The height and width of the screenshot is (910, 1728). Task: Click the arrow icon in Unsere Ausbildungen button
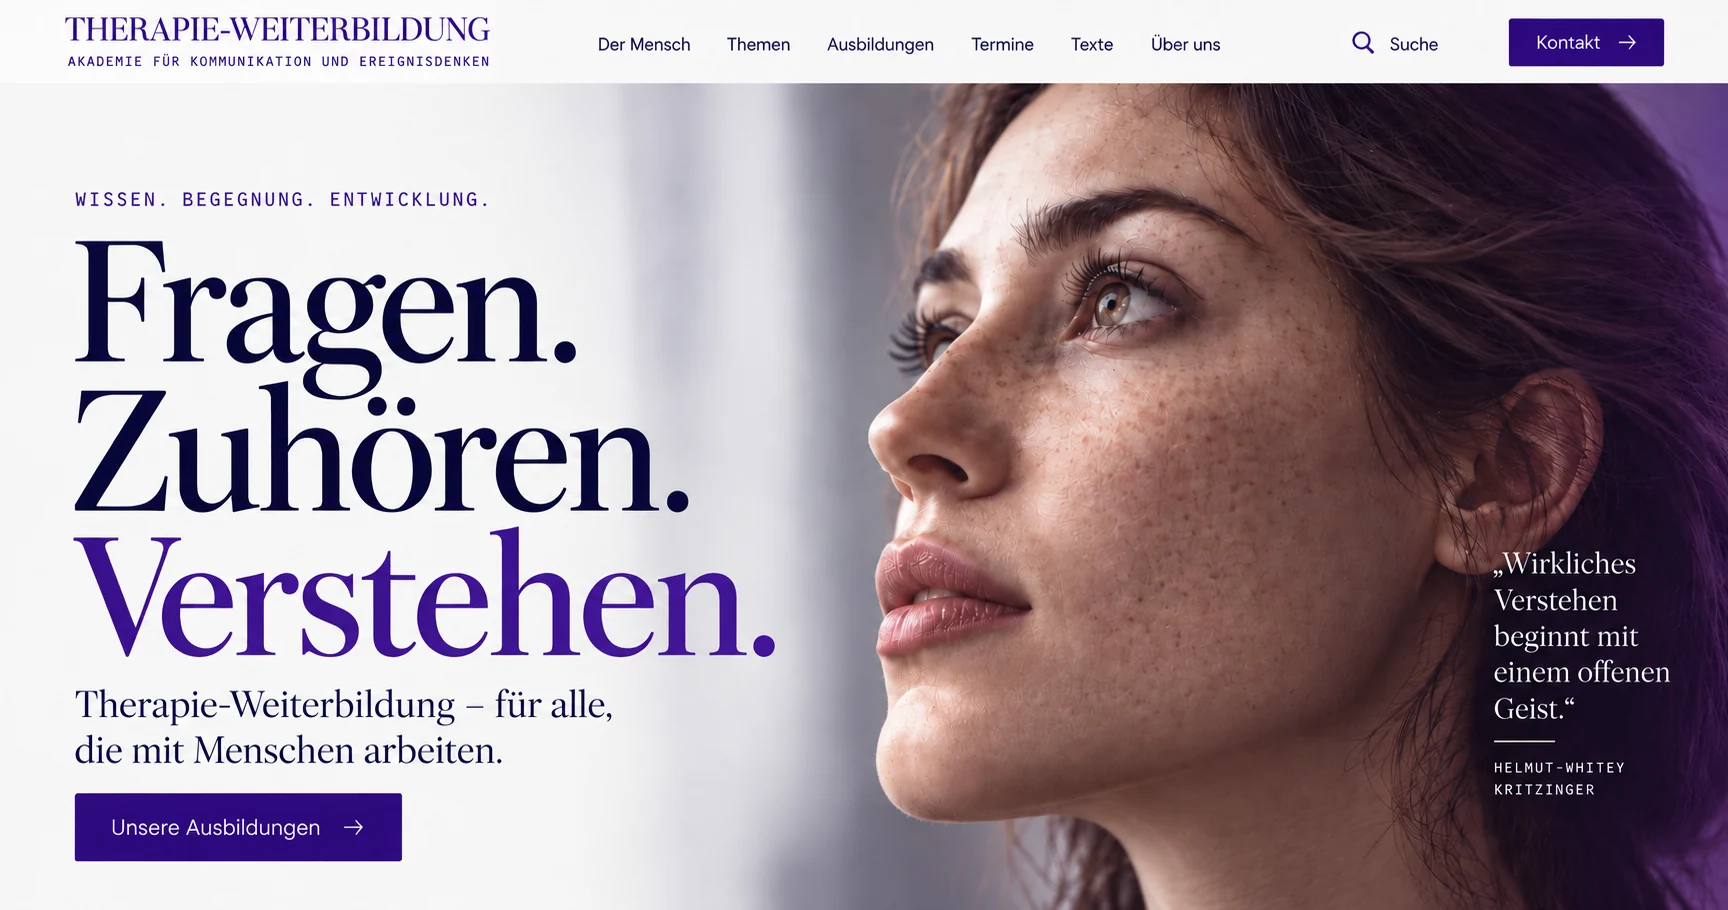353,828
